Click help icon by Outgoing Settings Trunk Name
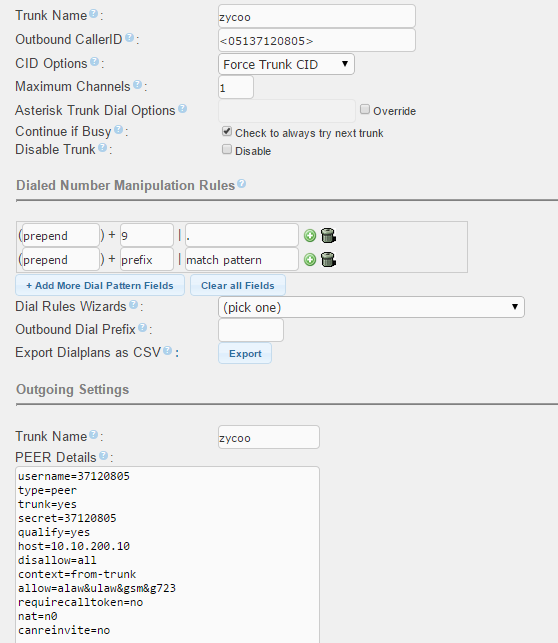Screen dimensions: 558x643 [93, 435]
